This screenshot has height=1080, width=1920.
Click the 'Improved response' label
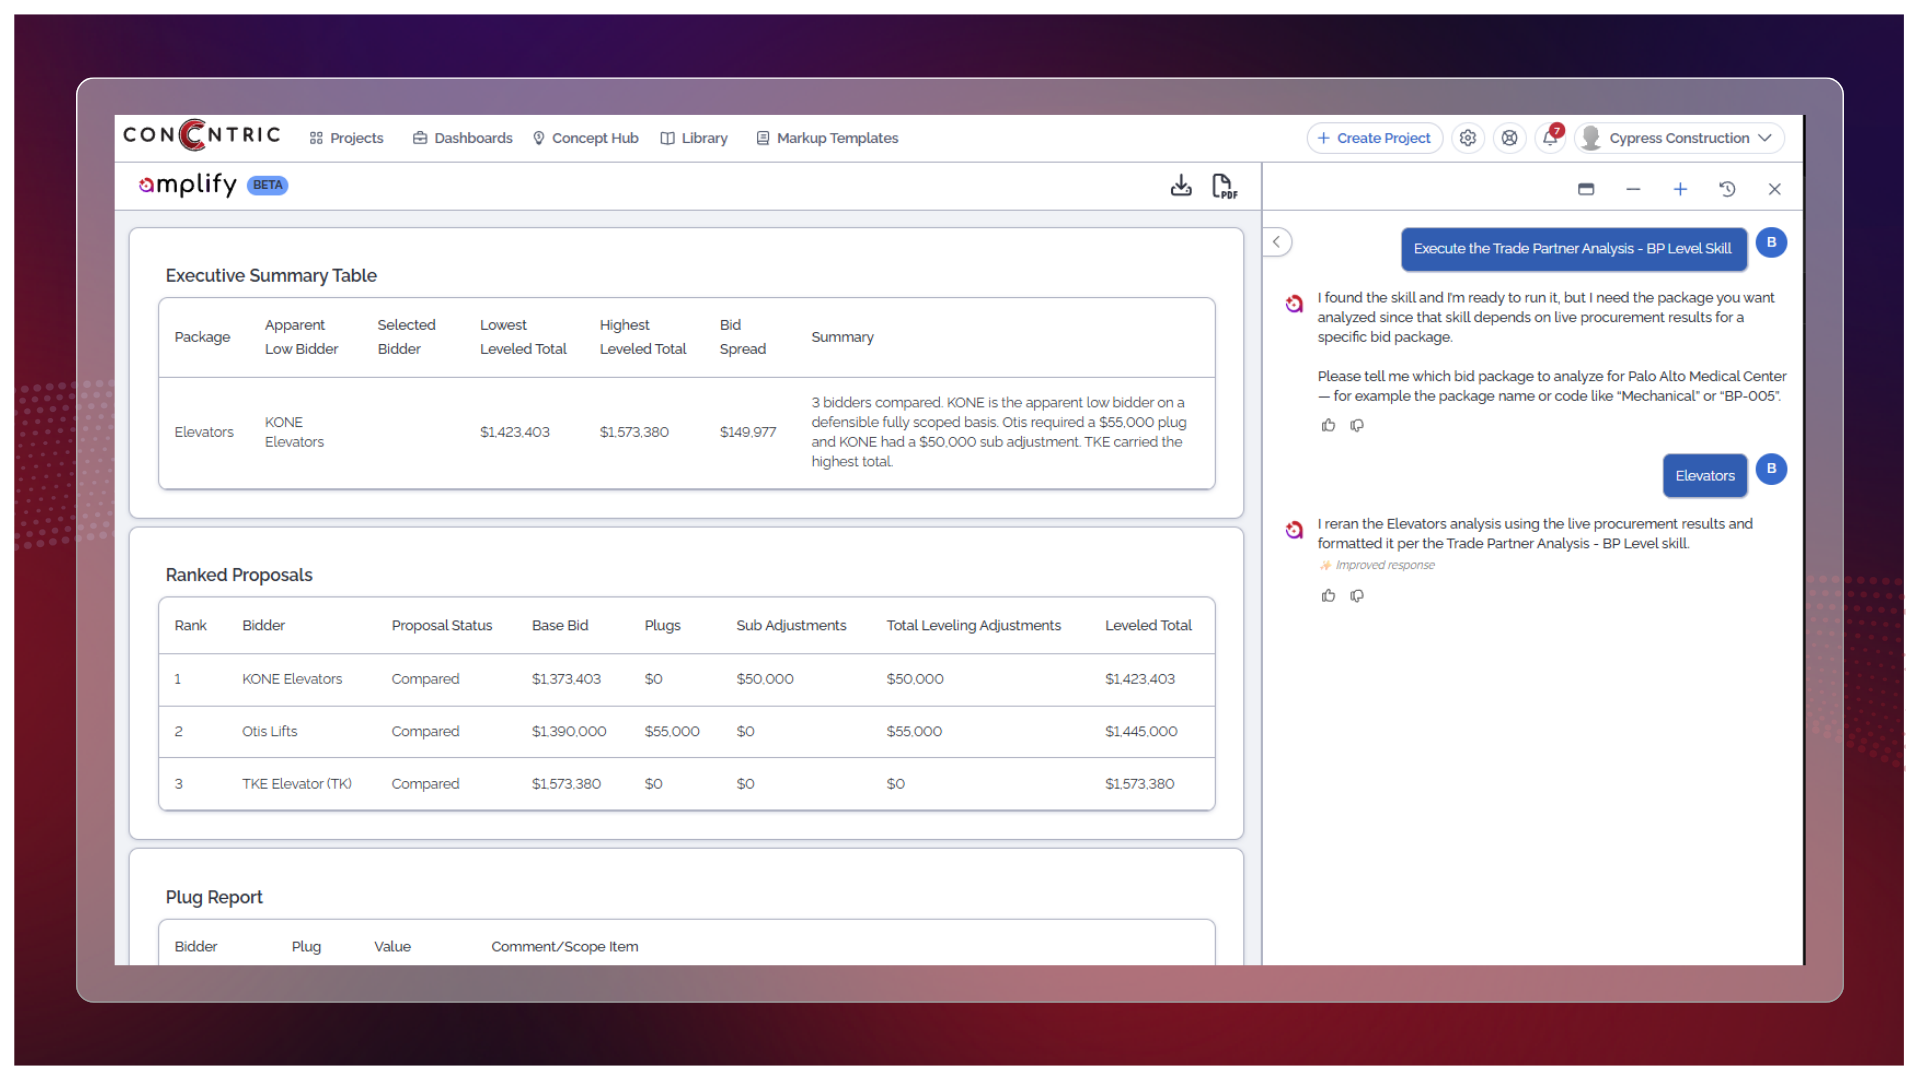tap(1385, 565)
